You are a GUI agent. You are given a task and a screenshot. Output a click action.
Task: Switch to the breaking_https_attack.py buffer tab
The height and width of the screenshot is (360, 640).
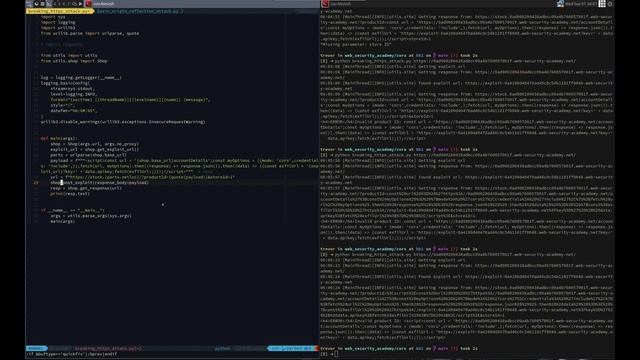60,11
